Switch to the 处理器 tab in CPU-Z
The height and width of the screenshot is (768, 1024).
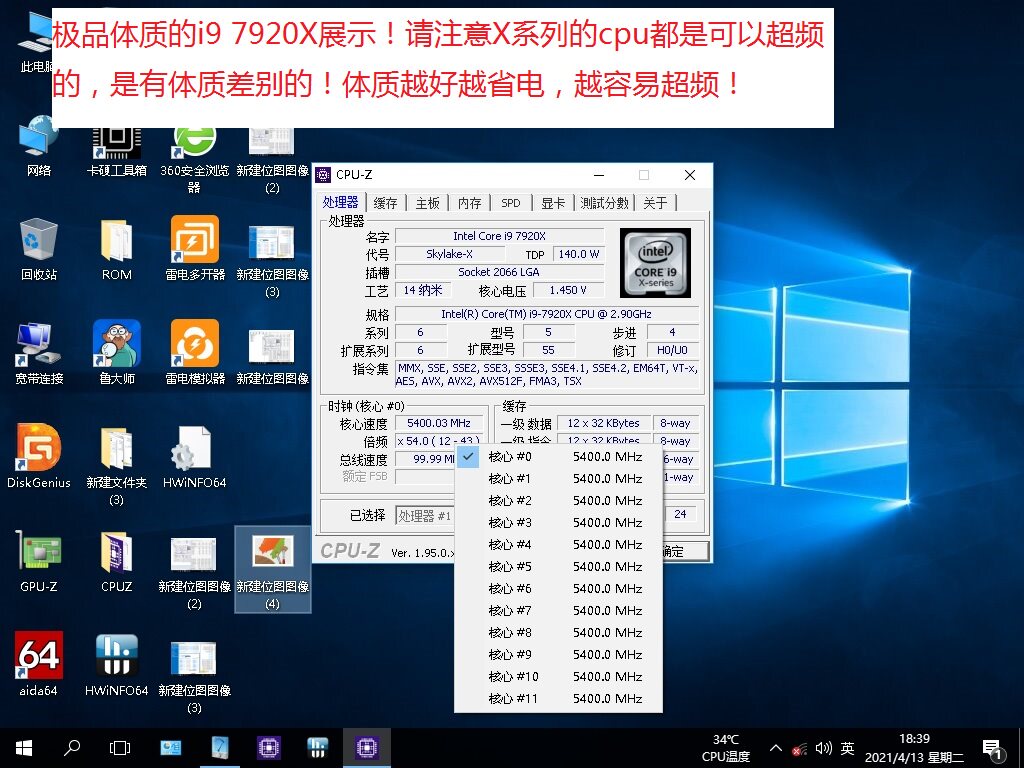point(340,202)
